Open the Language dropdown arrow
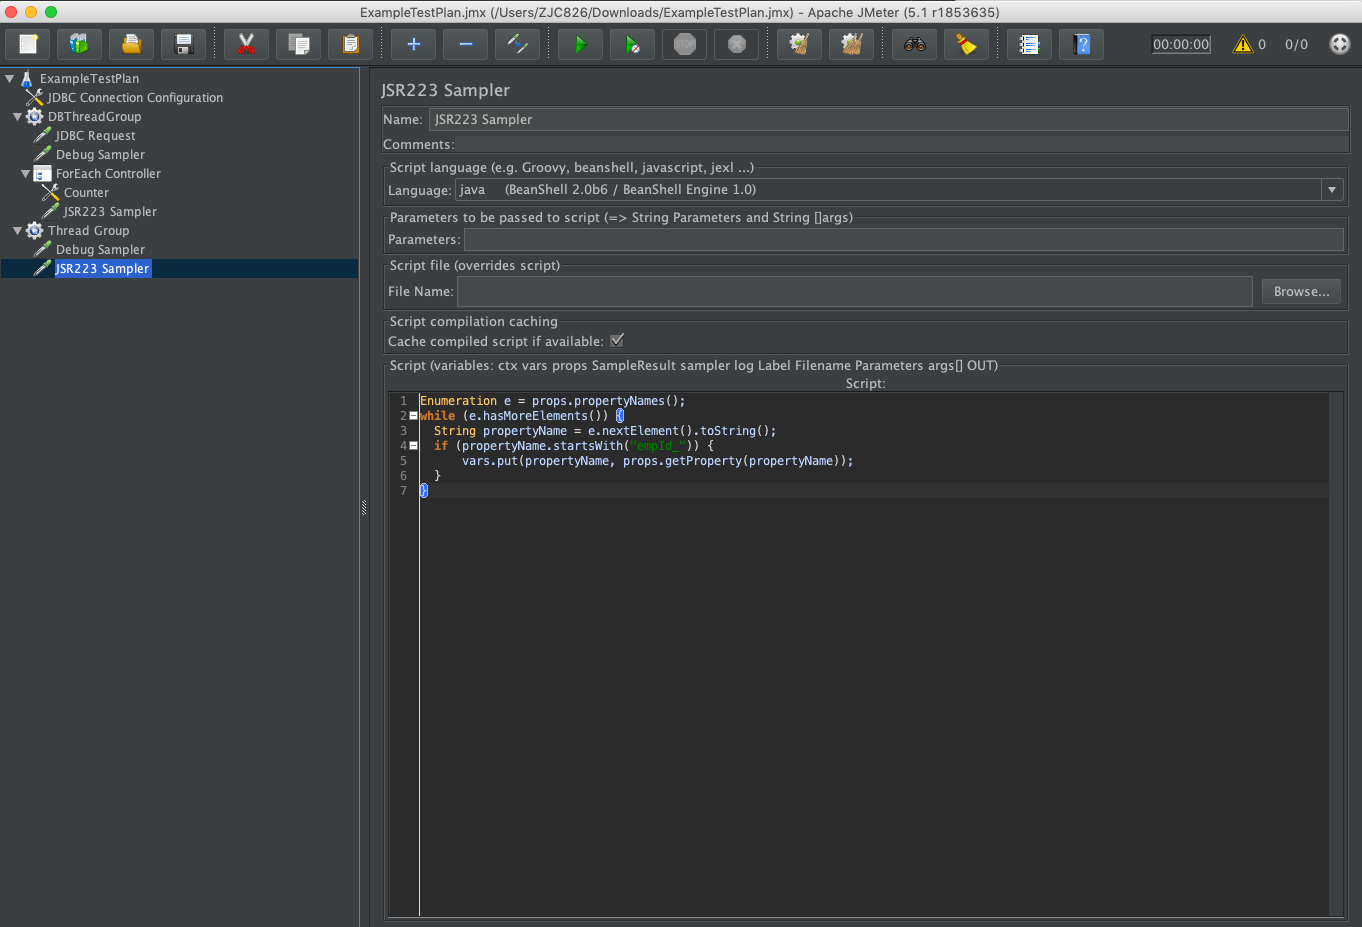 [1332, 190]
